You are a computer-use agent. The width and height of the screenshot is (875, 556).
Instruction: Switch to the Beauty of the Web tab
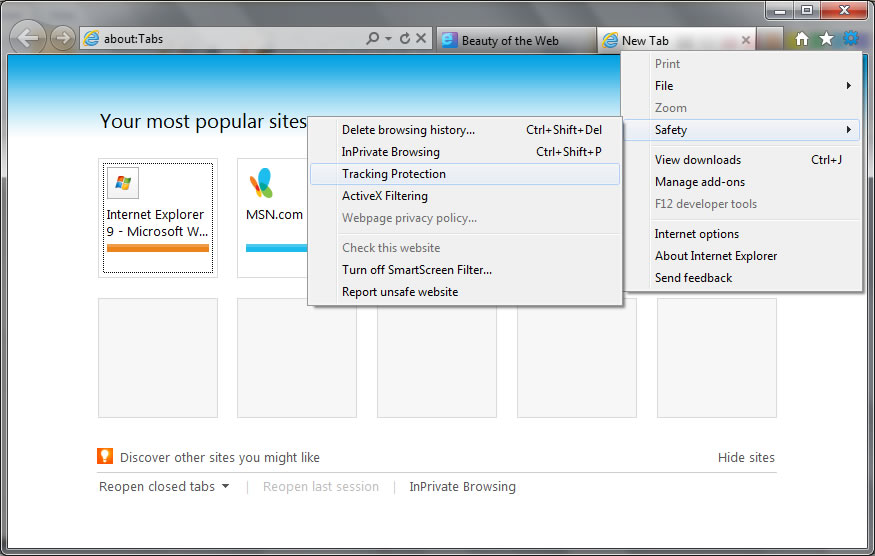coord(516,40)
